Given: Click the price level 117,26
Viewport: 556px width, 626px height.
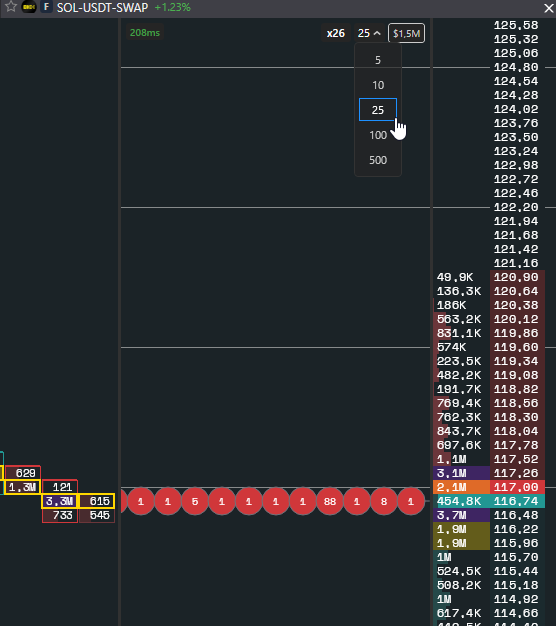Looking at the screenshot, I should click(517, 473).
